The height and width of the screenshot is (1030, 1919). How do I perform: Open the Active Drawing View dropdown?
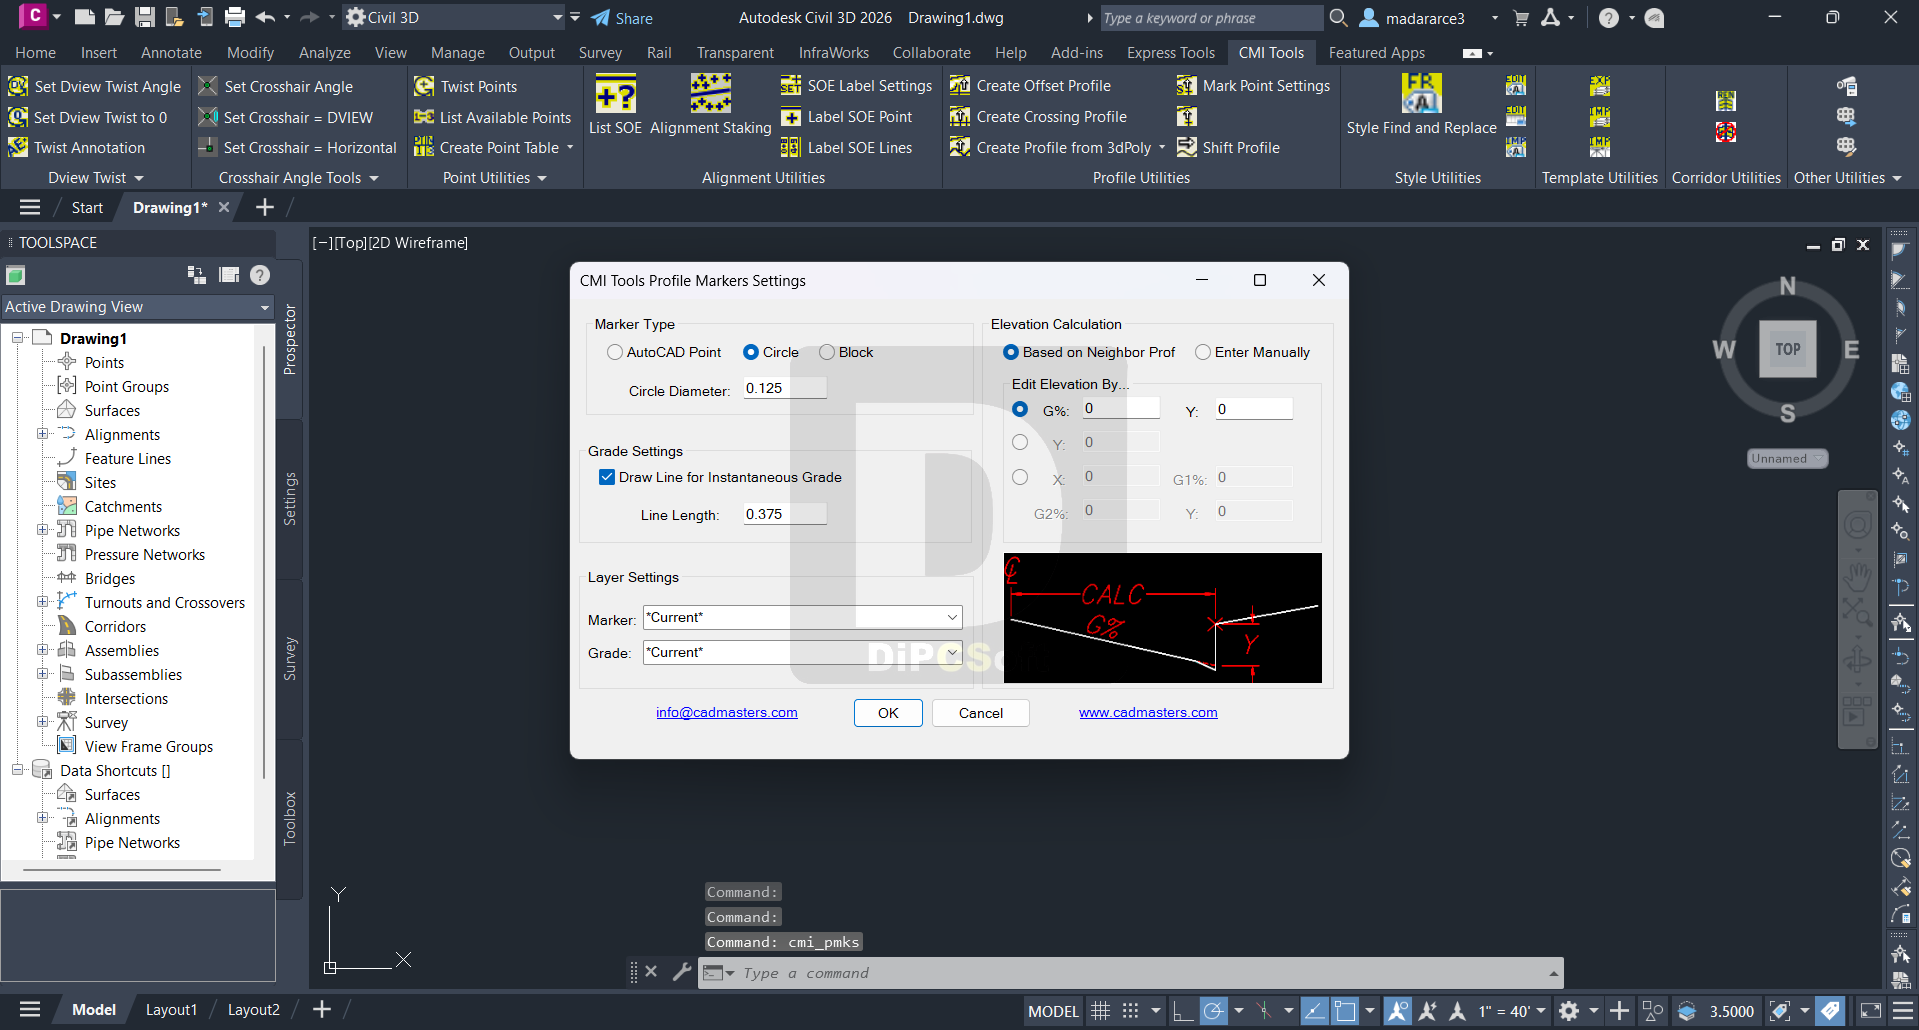tap(138, 307)
